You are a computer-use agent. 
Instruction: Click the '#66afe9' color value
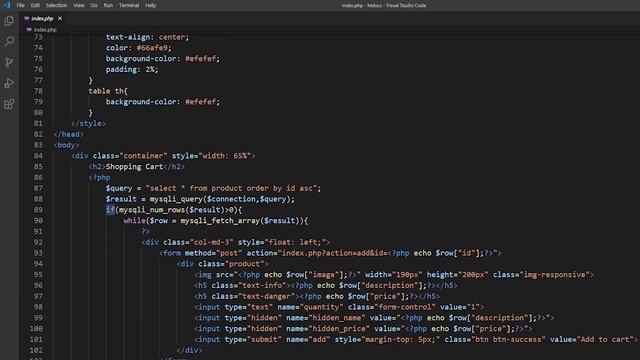tap(152, 48)
